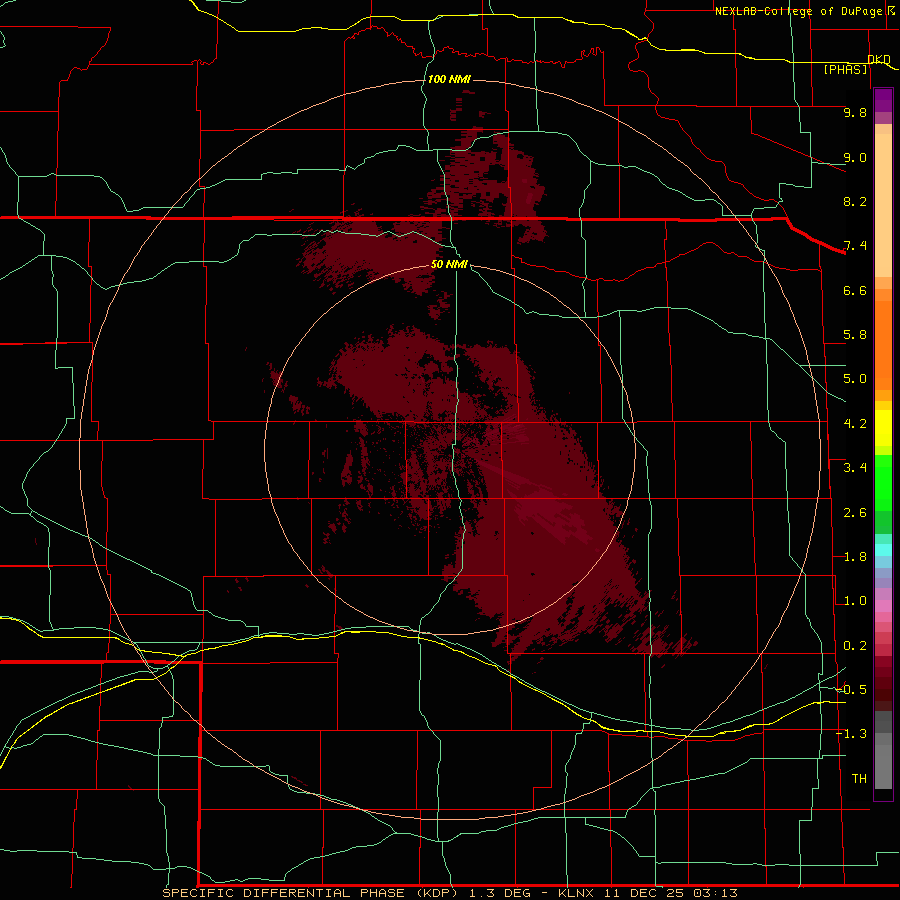Image resolution: width=900 pixels, height=900 pixels.
Task: Click the 03:13 timestamp
Action: click(x=714, y=893)
